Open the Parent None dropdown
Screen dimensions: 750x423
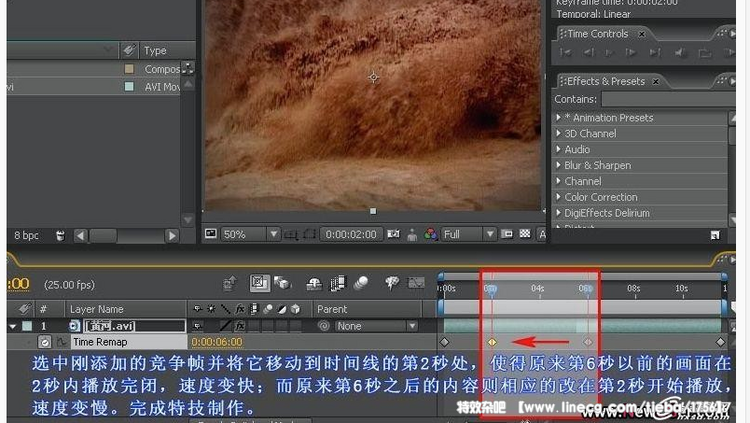[375, 326]
